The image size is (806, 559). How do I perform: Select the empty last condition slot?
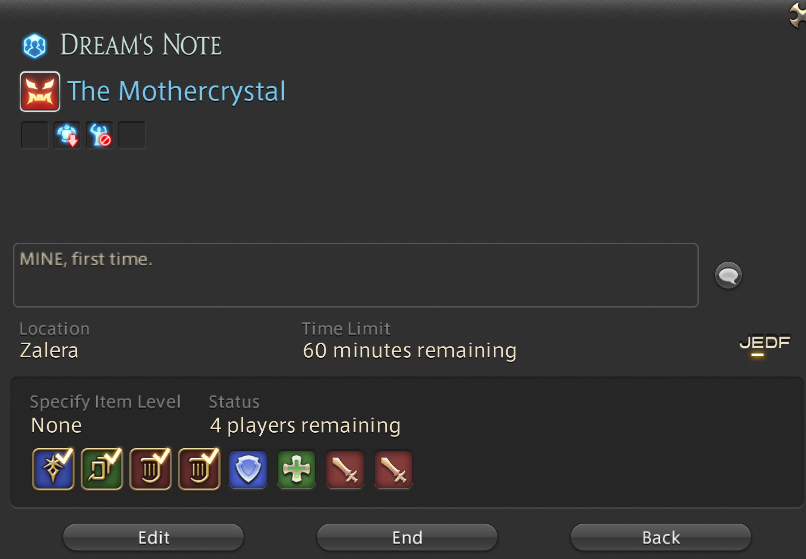[x=132, y=135]
